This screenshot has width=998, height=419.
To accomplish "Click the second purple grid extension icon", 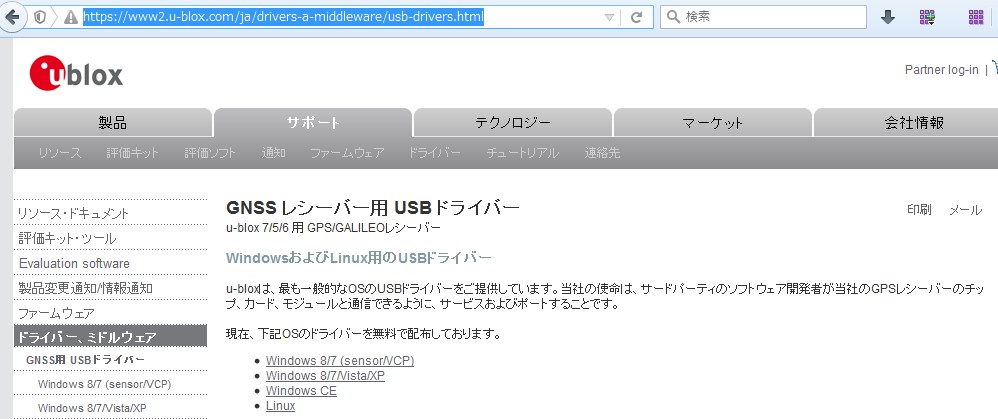I will pos(976,17).
